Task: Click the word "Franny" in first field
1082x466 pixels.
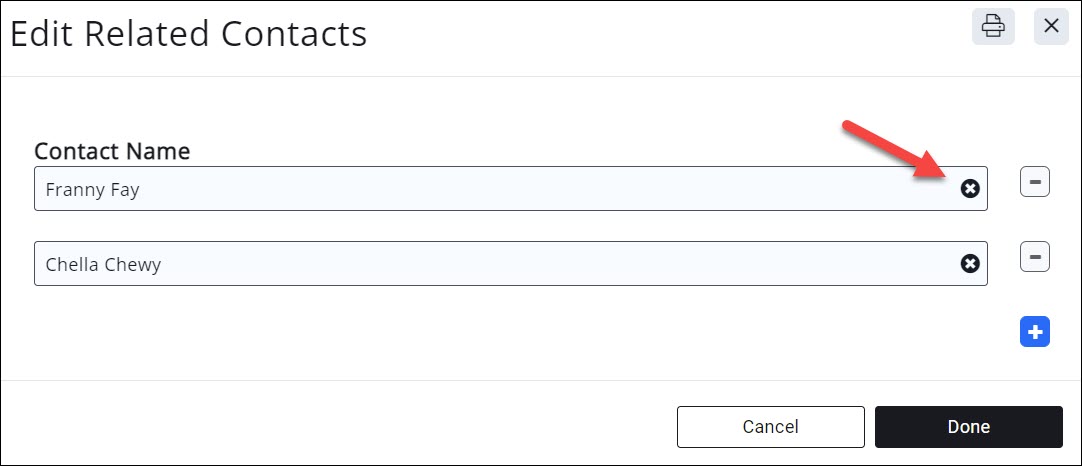Action: (x=74, y=189)
